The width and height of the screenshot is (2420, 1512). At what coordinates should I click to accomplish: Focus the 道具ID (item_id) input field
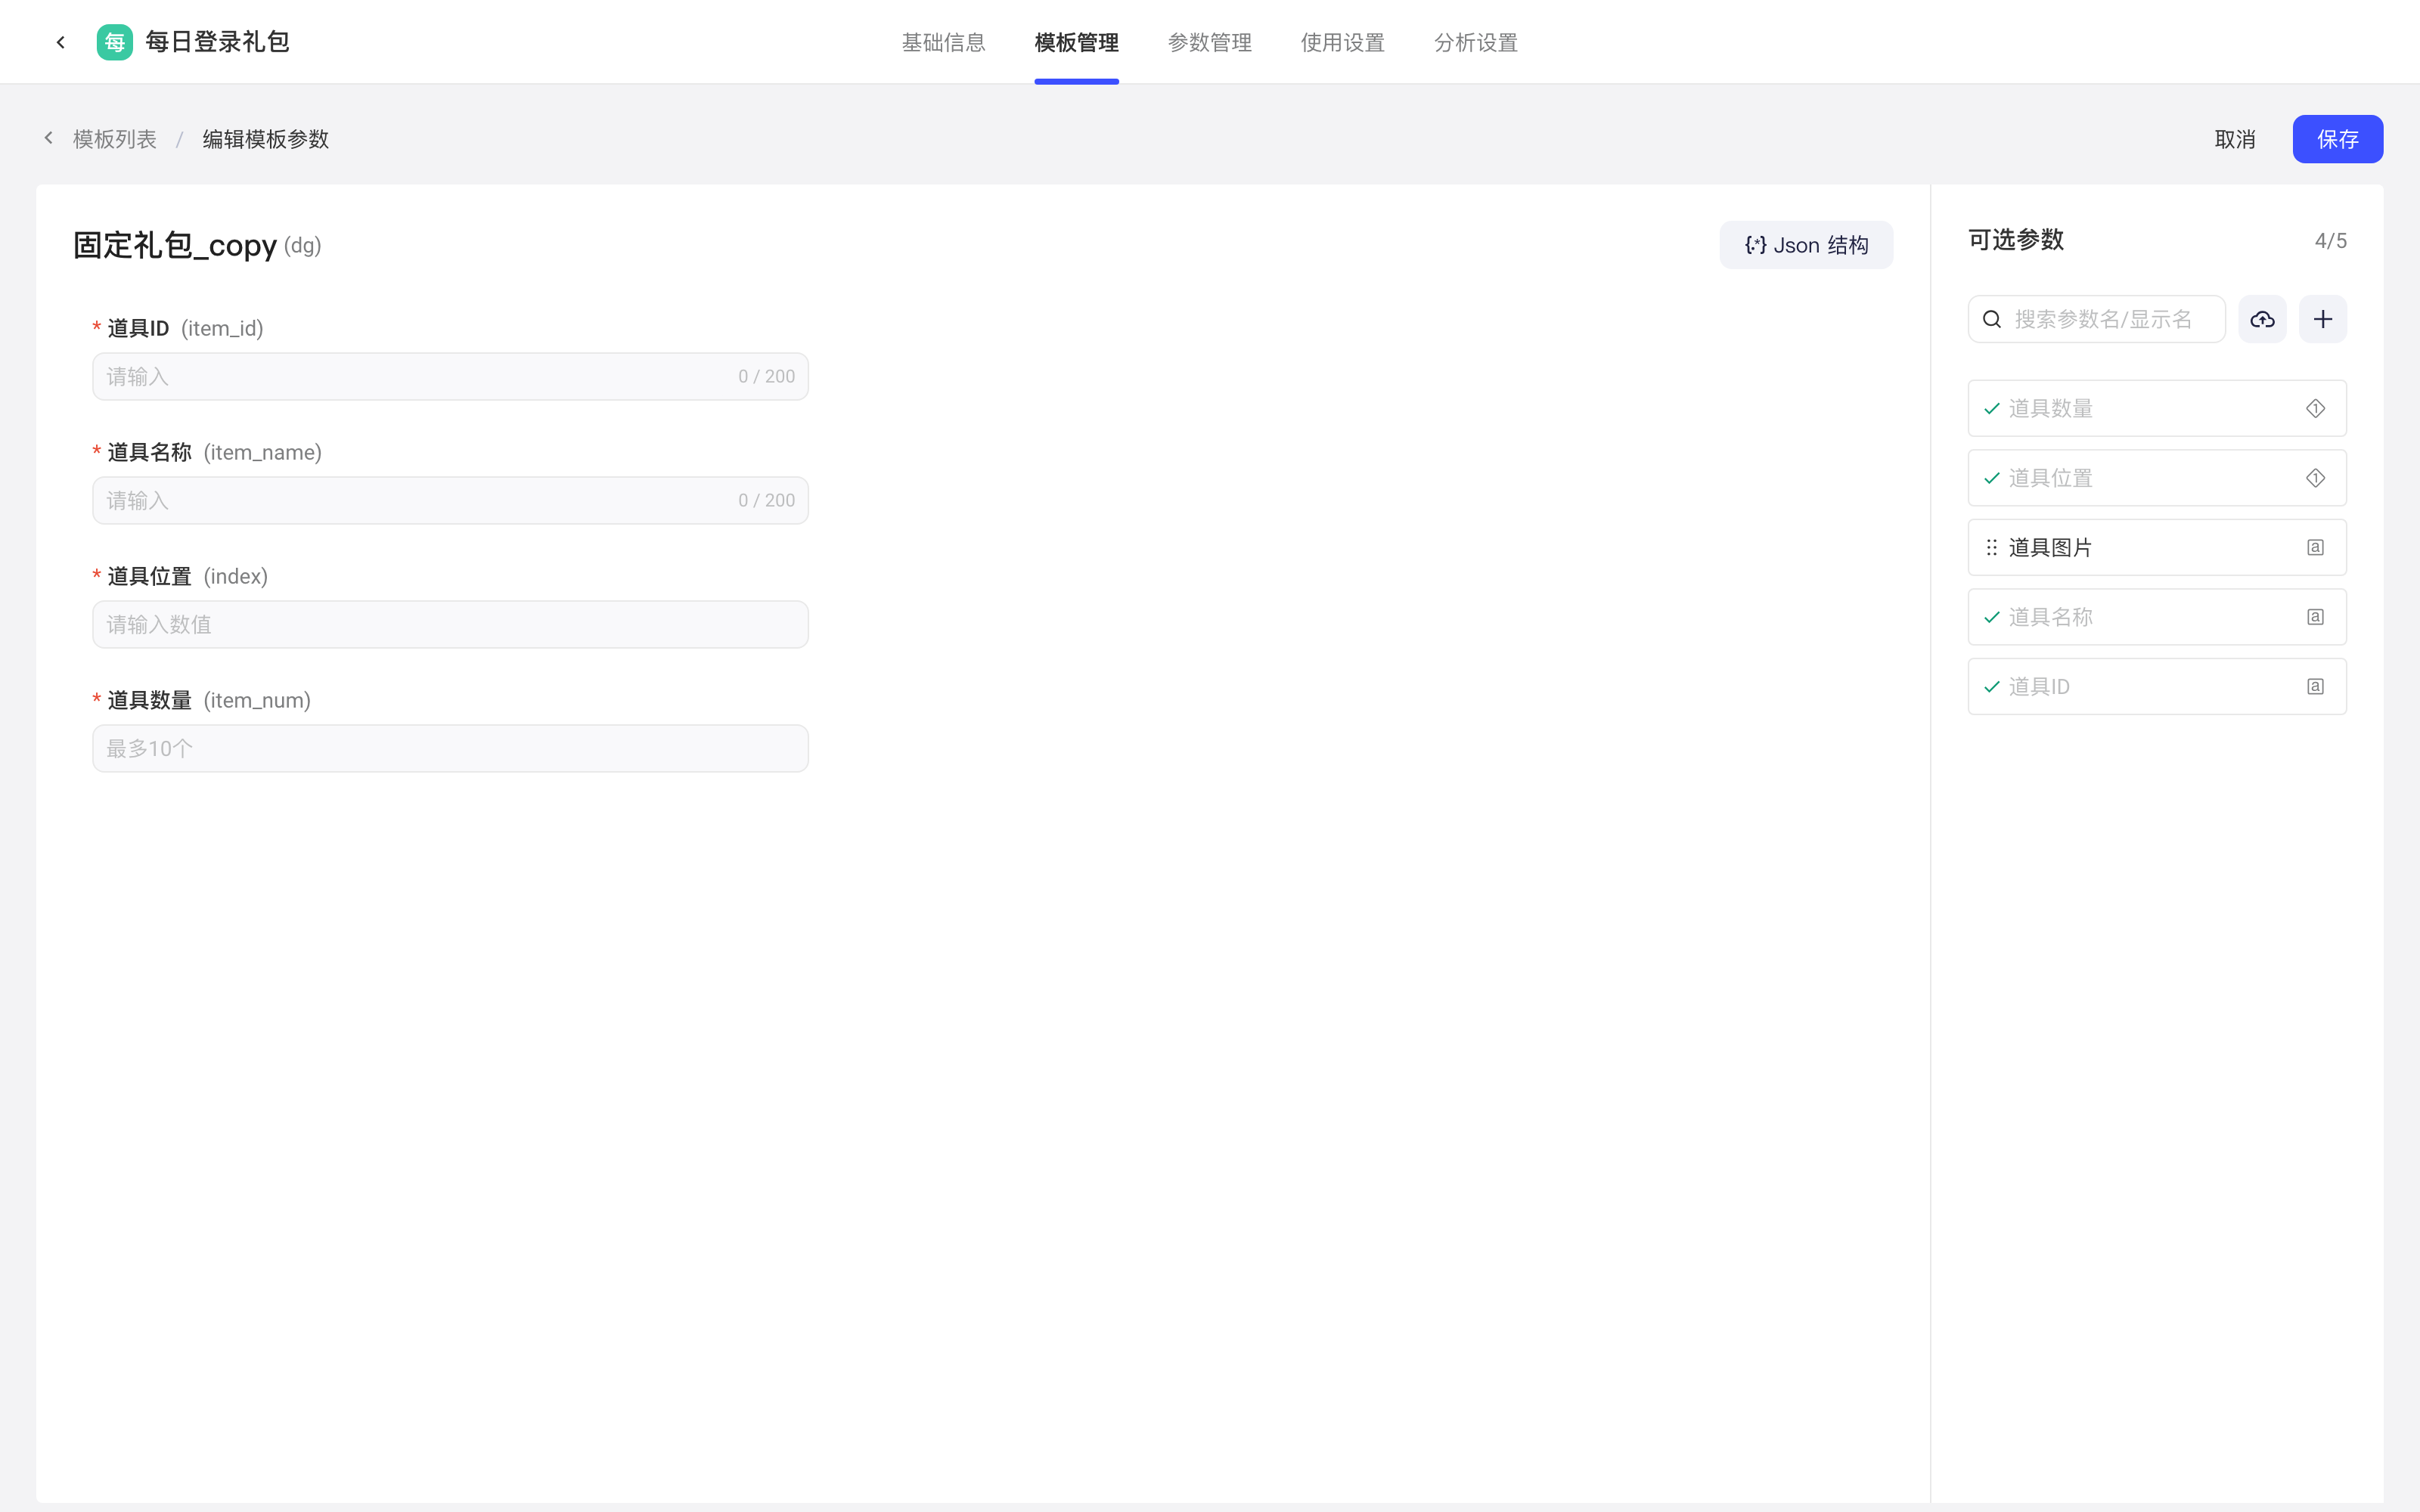click(x=450, y=376)
